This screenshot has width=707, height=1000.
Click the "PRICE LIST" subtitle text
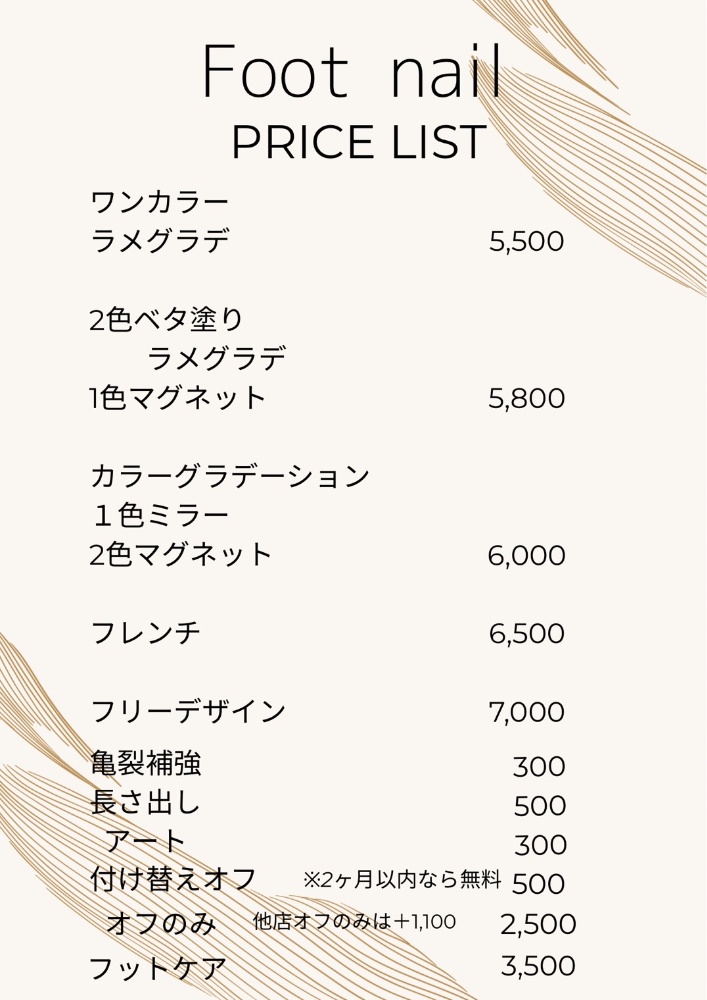[x=358, y=143]
